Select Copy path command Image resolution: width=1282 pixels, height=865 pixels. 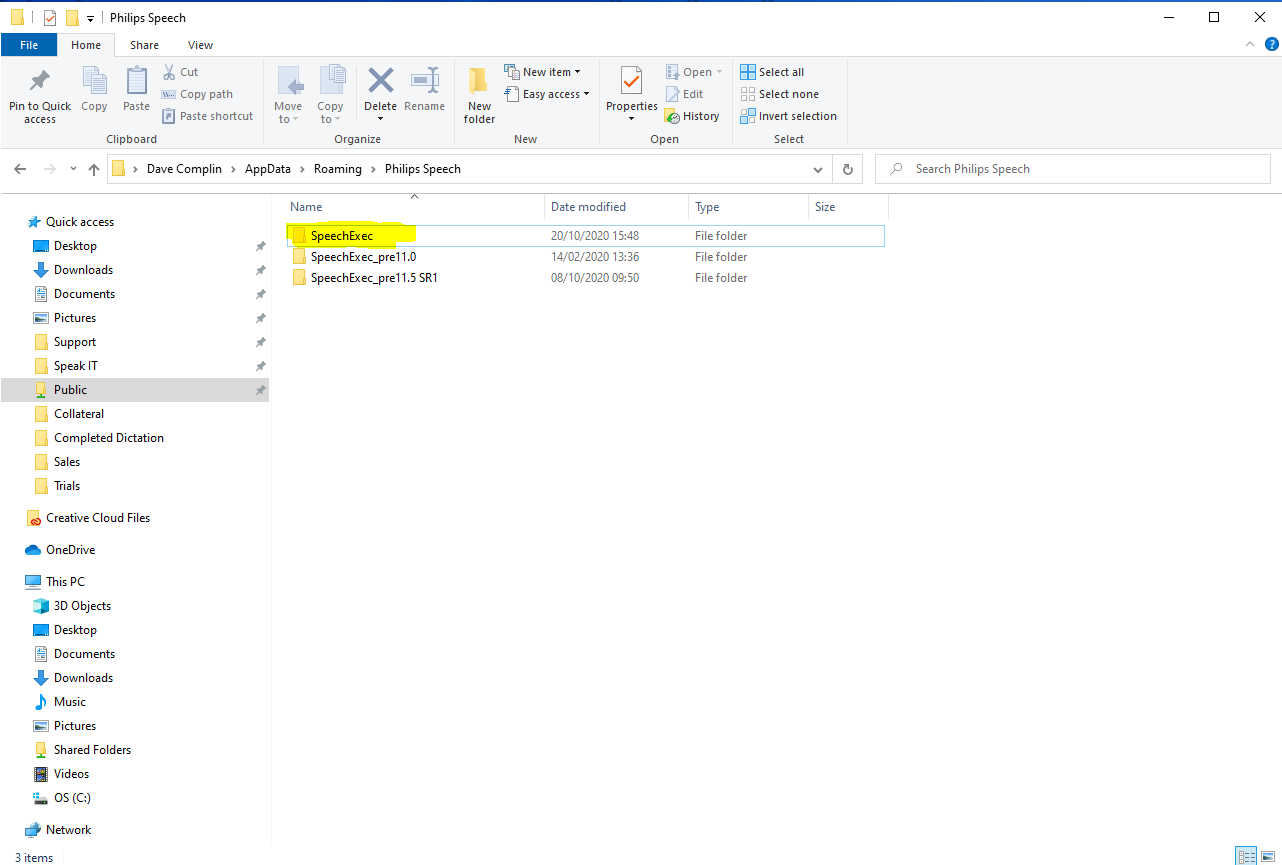click(197, 94)
